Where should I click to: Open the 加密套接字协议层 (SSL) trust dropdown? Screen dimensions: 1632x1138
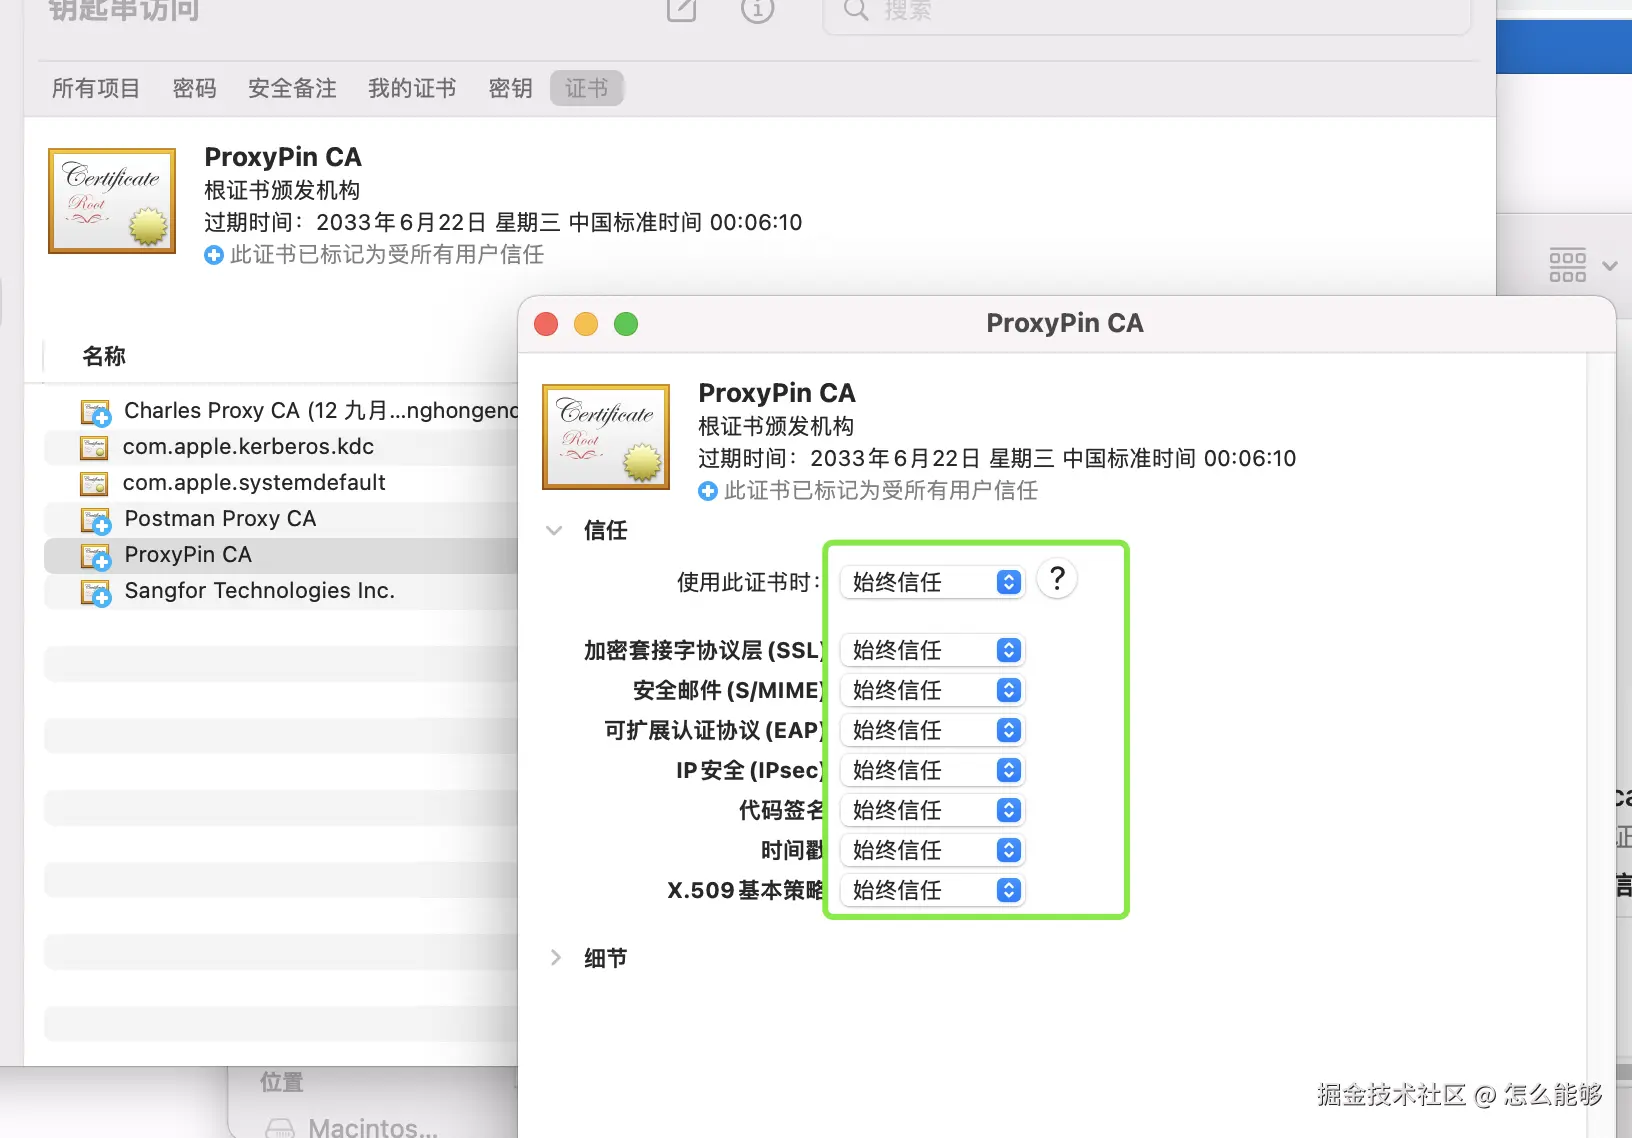tap(932, 650)
